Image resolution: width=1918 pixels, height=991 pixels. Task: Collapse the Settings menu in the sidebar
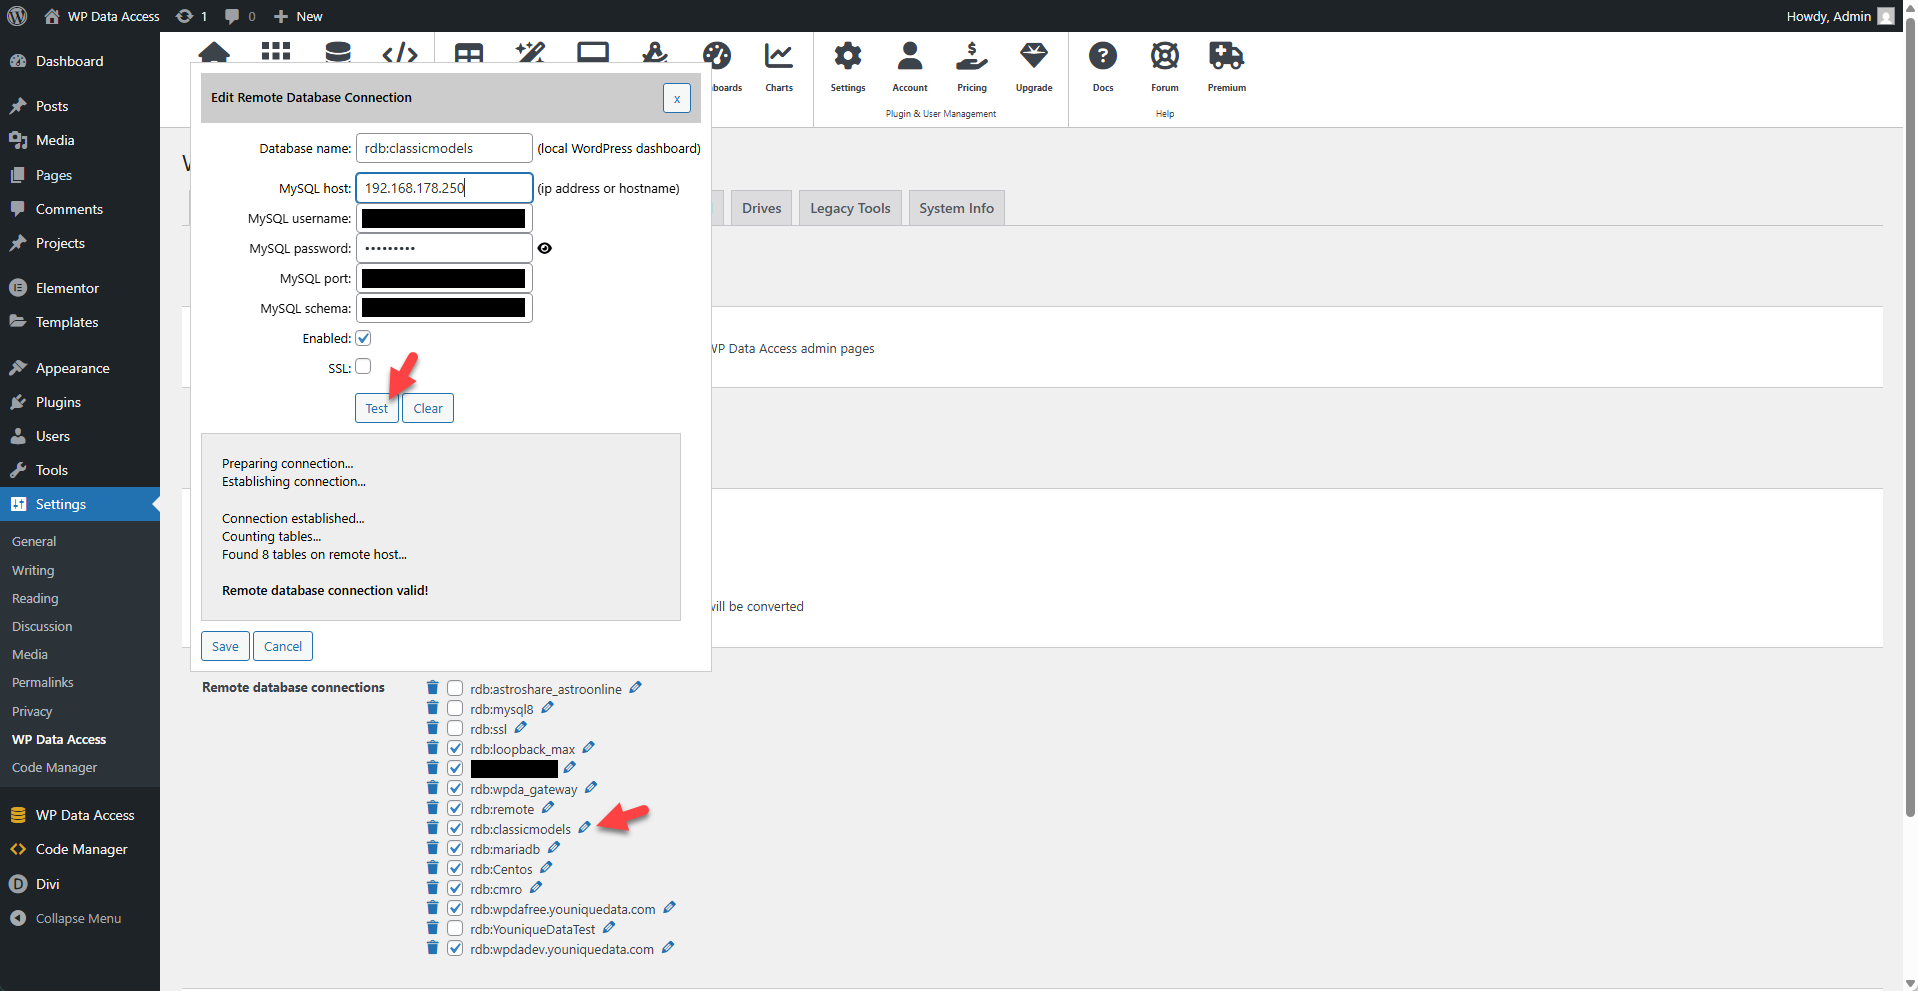click(57, 504)
